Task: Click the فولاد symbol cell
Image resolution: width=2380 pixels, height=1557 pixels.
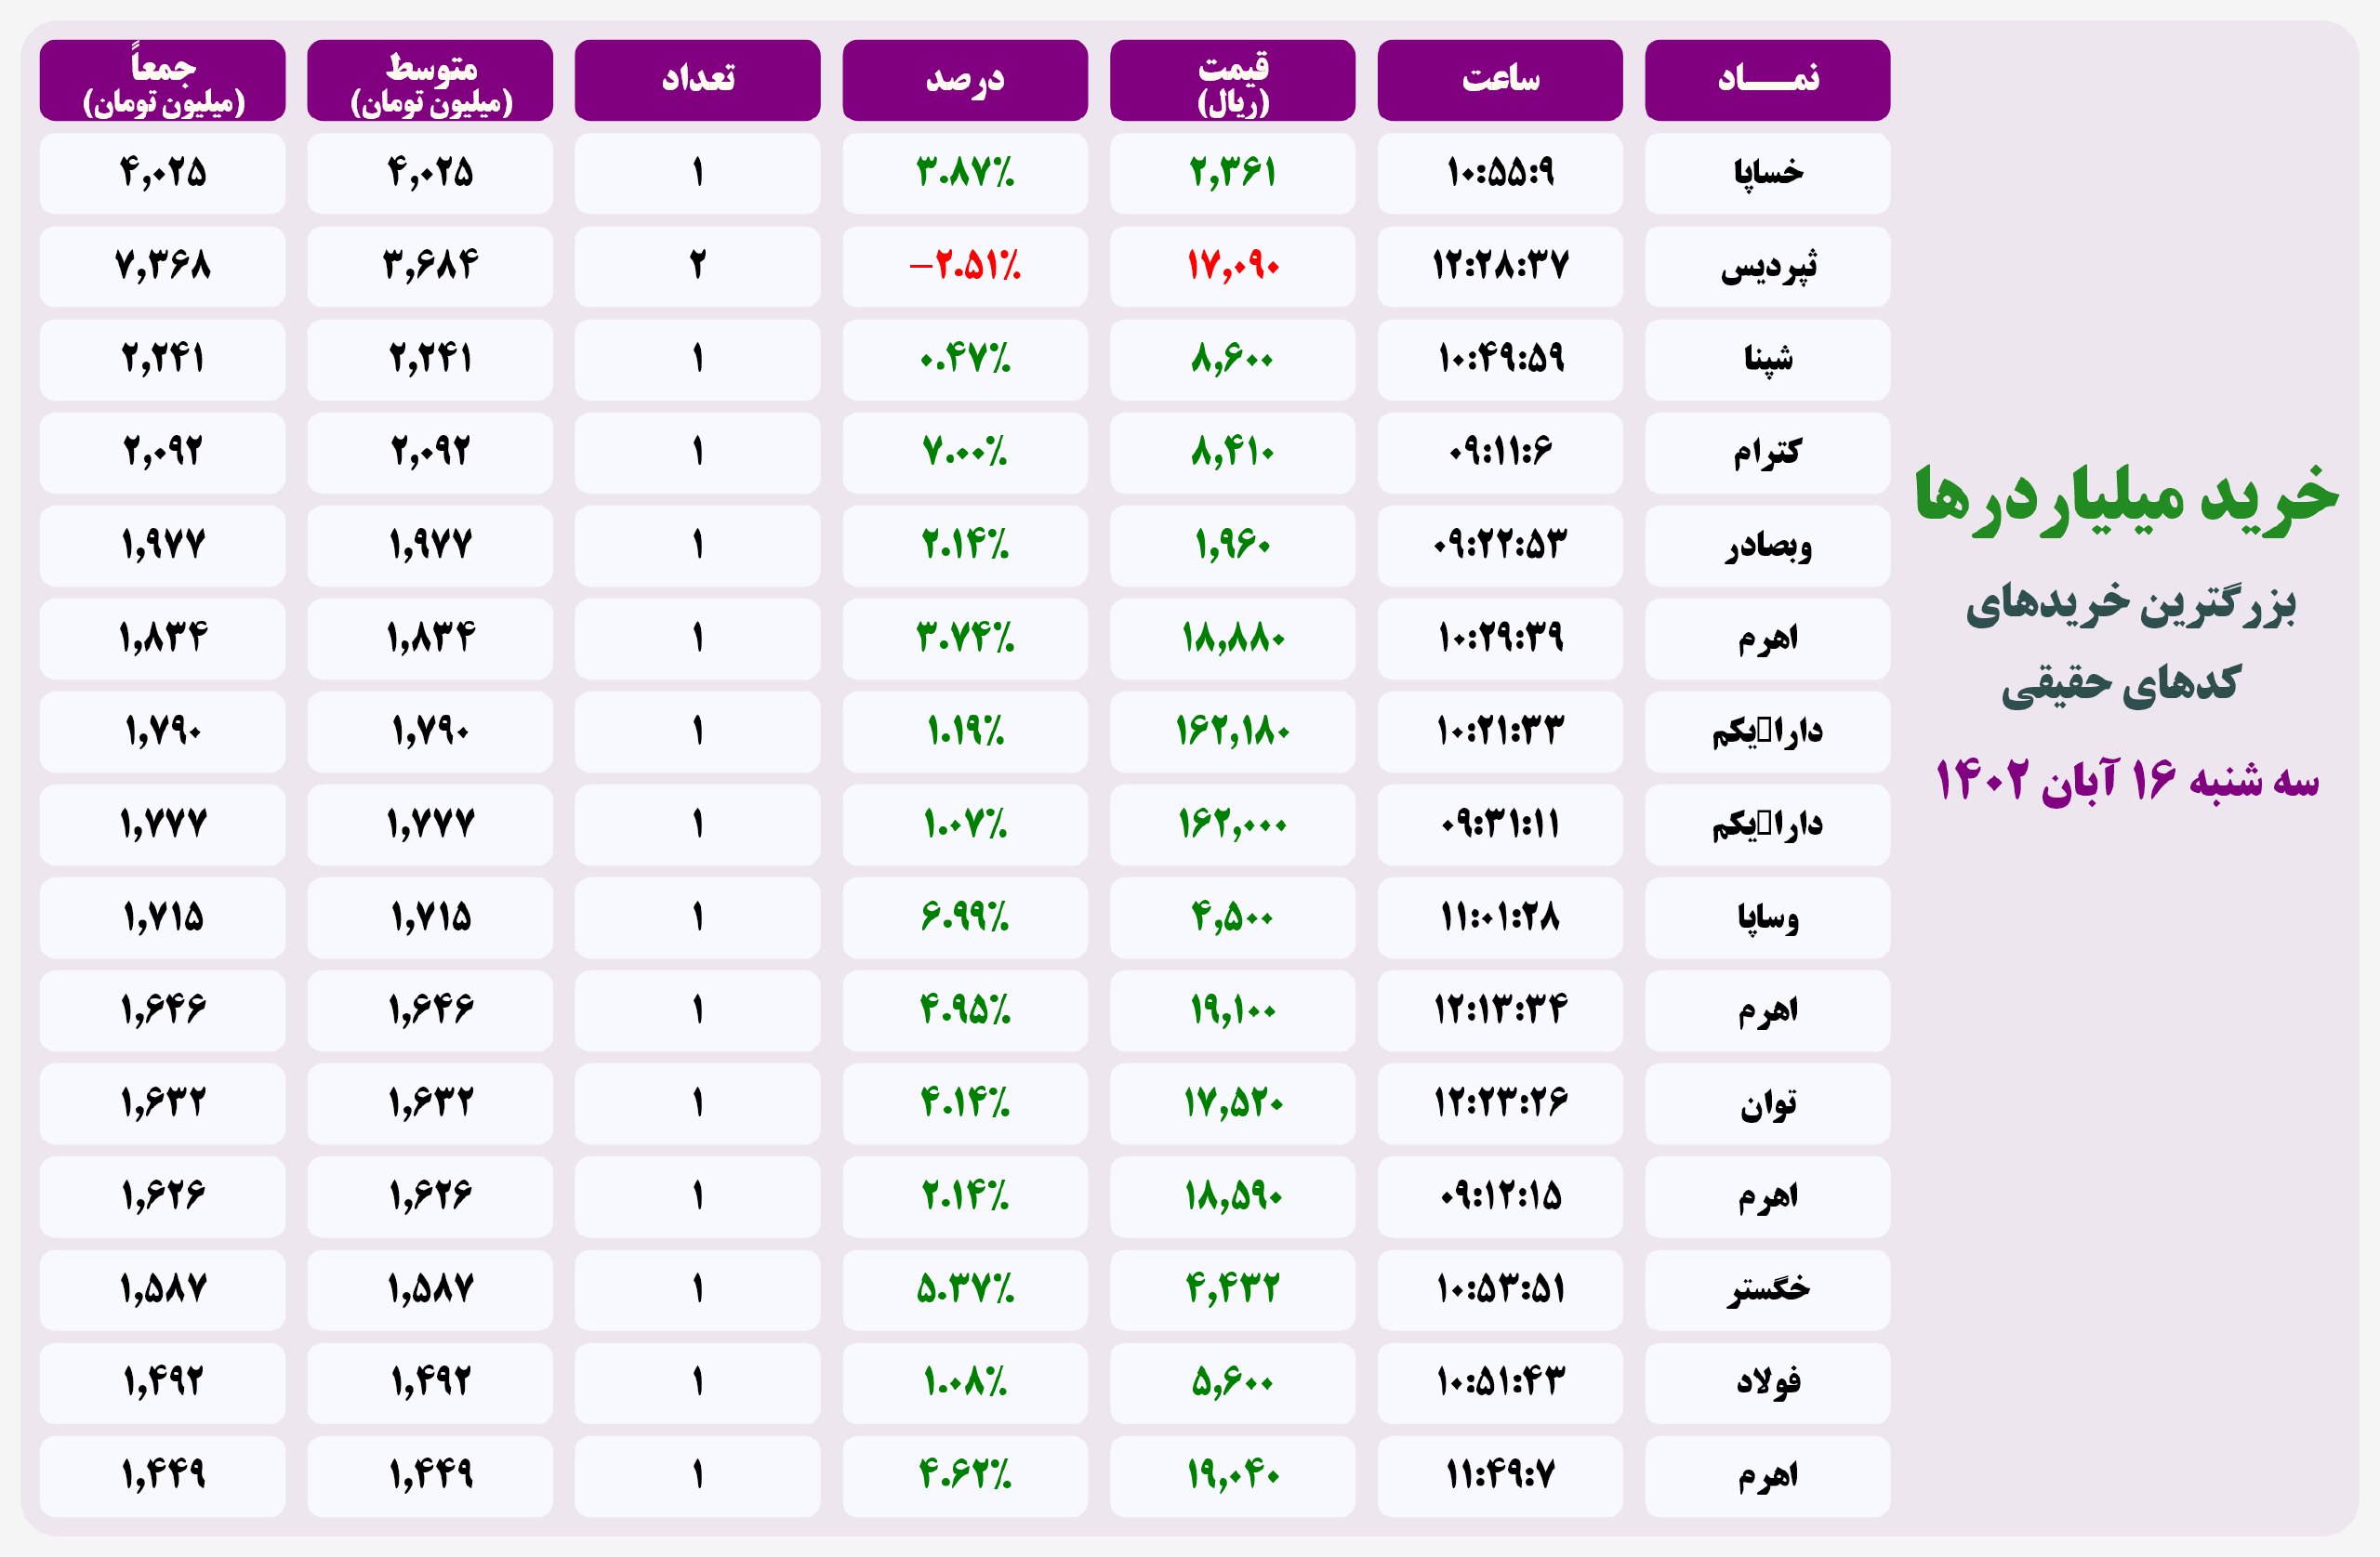Action: click(1767, 1382)
